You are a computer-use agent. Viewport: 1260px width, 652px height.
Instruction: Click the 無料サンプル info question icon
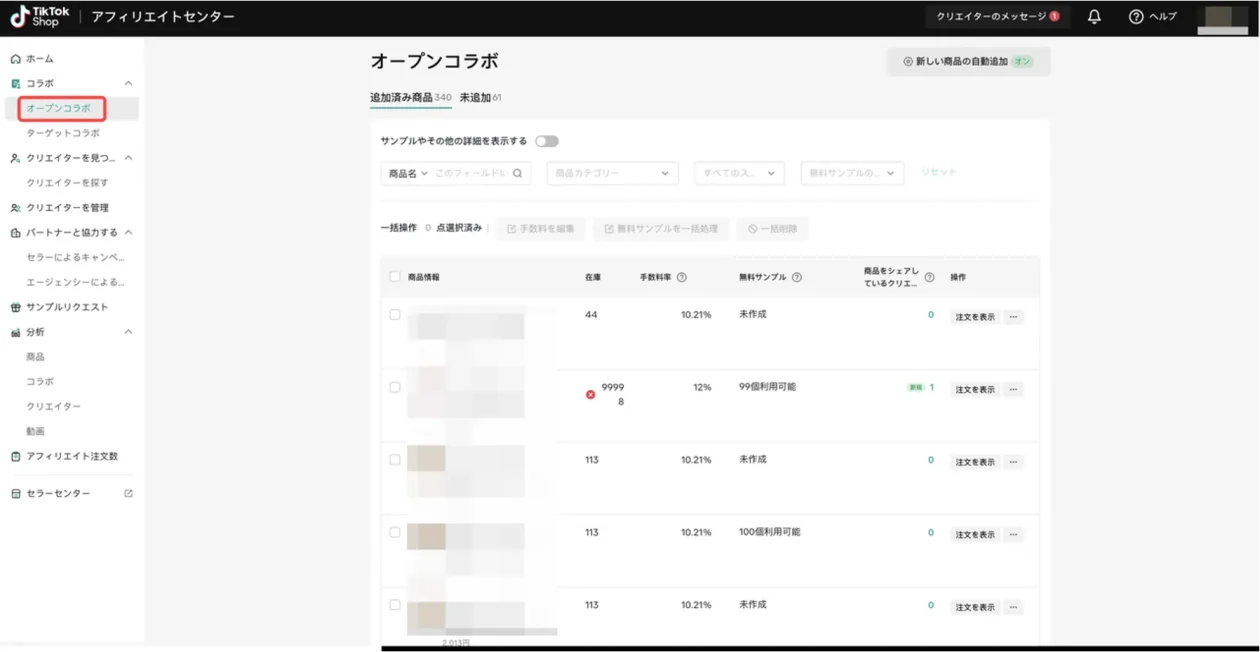click(797, 277)
